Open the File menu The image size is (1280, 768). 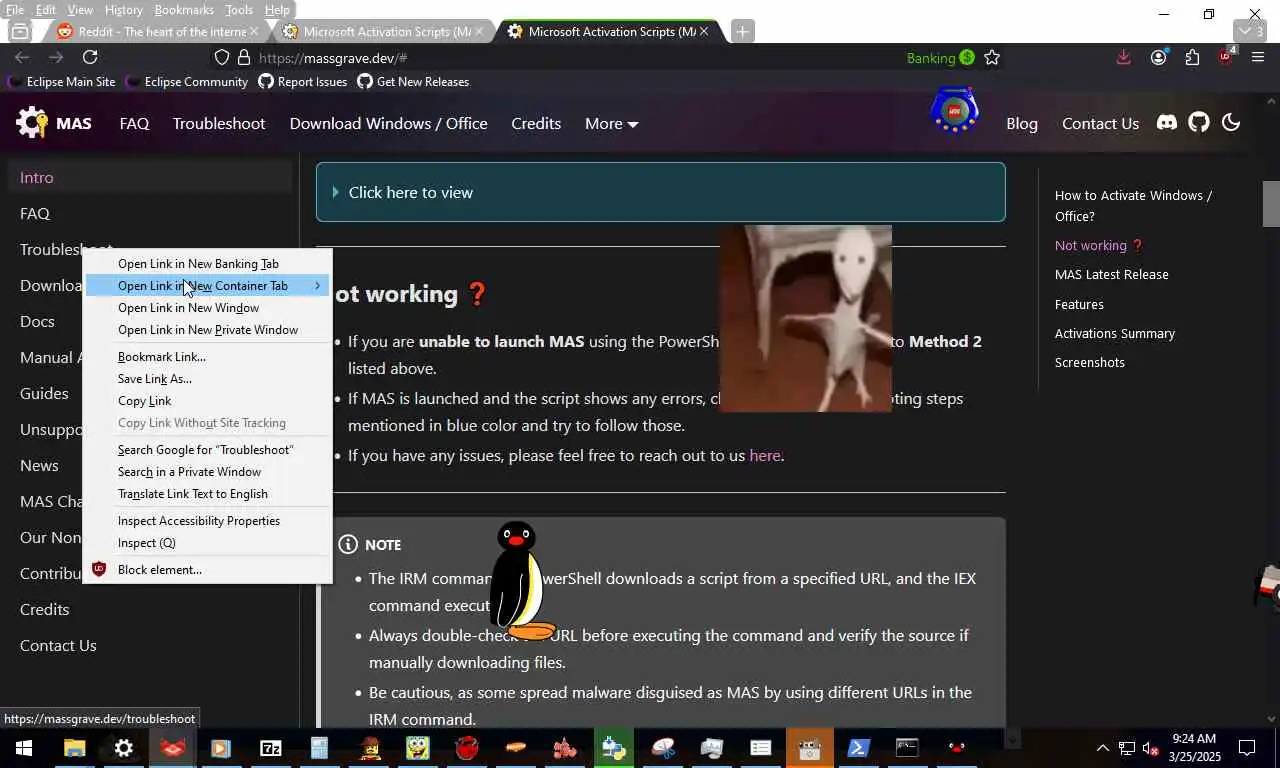pos(15,10)
